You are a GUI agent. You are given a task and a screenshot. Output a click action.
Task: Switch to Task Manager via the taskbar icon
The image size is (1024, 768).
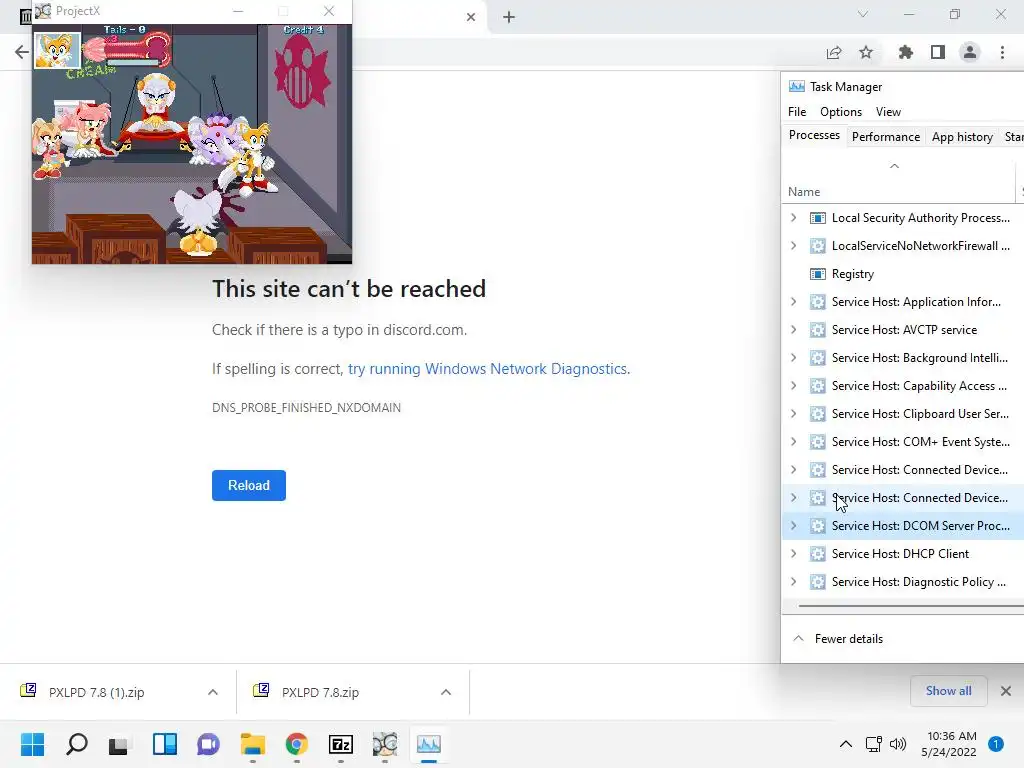pyautogui.click(x=428, y=744)
